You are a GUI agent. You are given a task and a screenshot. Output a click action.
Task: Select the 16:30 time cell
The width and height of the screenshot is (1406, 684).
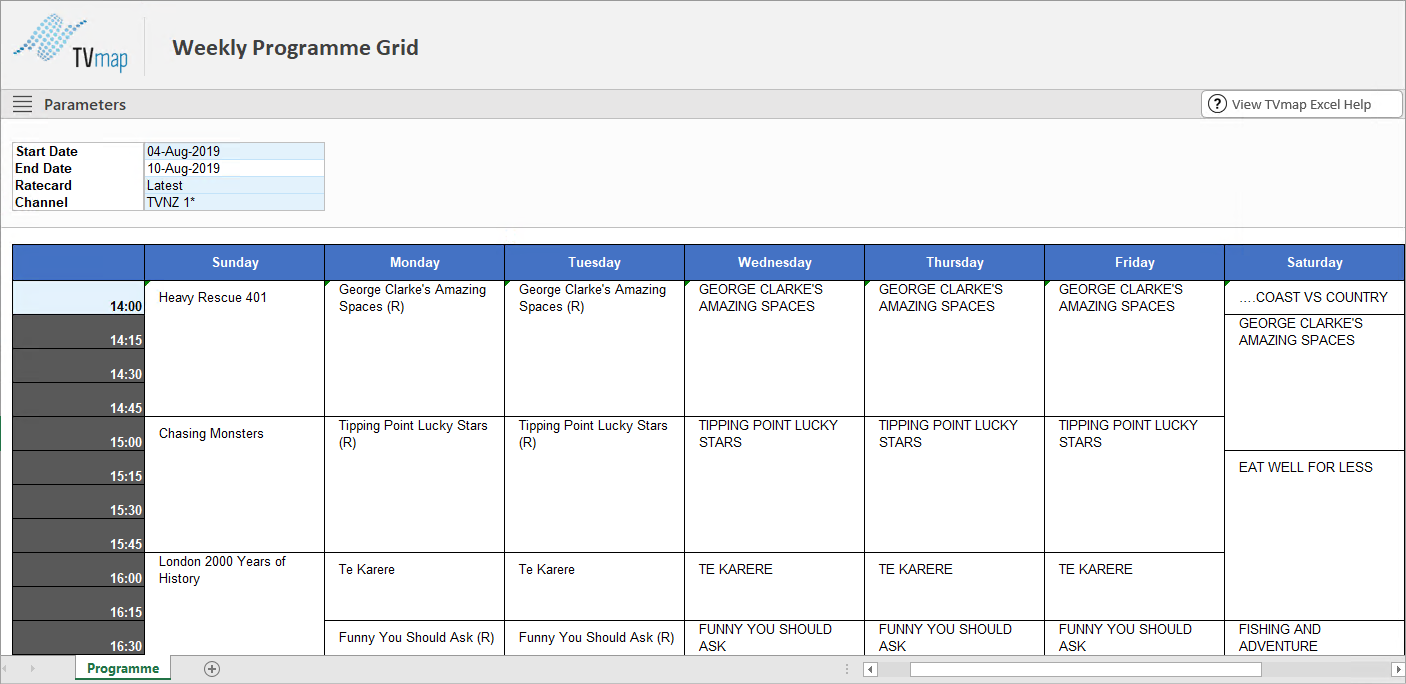78,638
